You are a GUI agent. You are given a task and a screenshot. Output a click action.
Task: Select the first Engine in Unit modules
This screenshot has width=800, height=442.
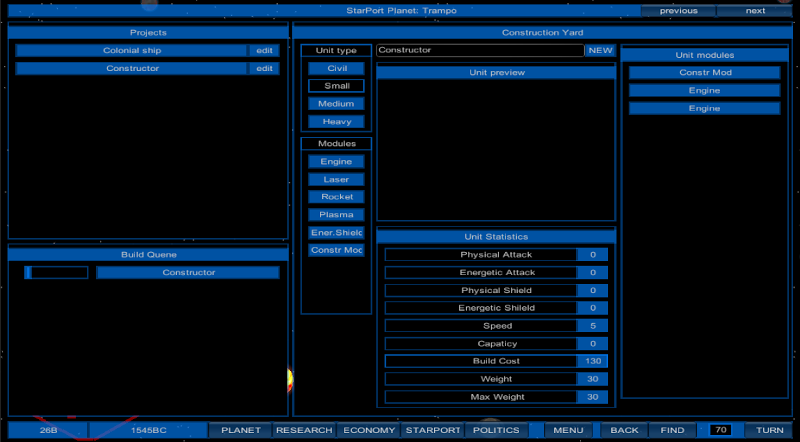pyautogui.click(x=705, y=90)
